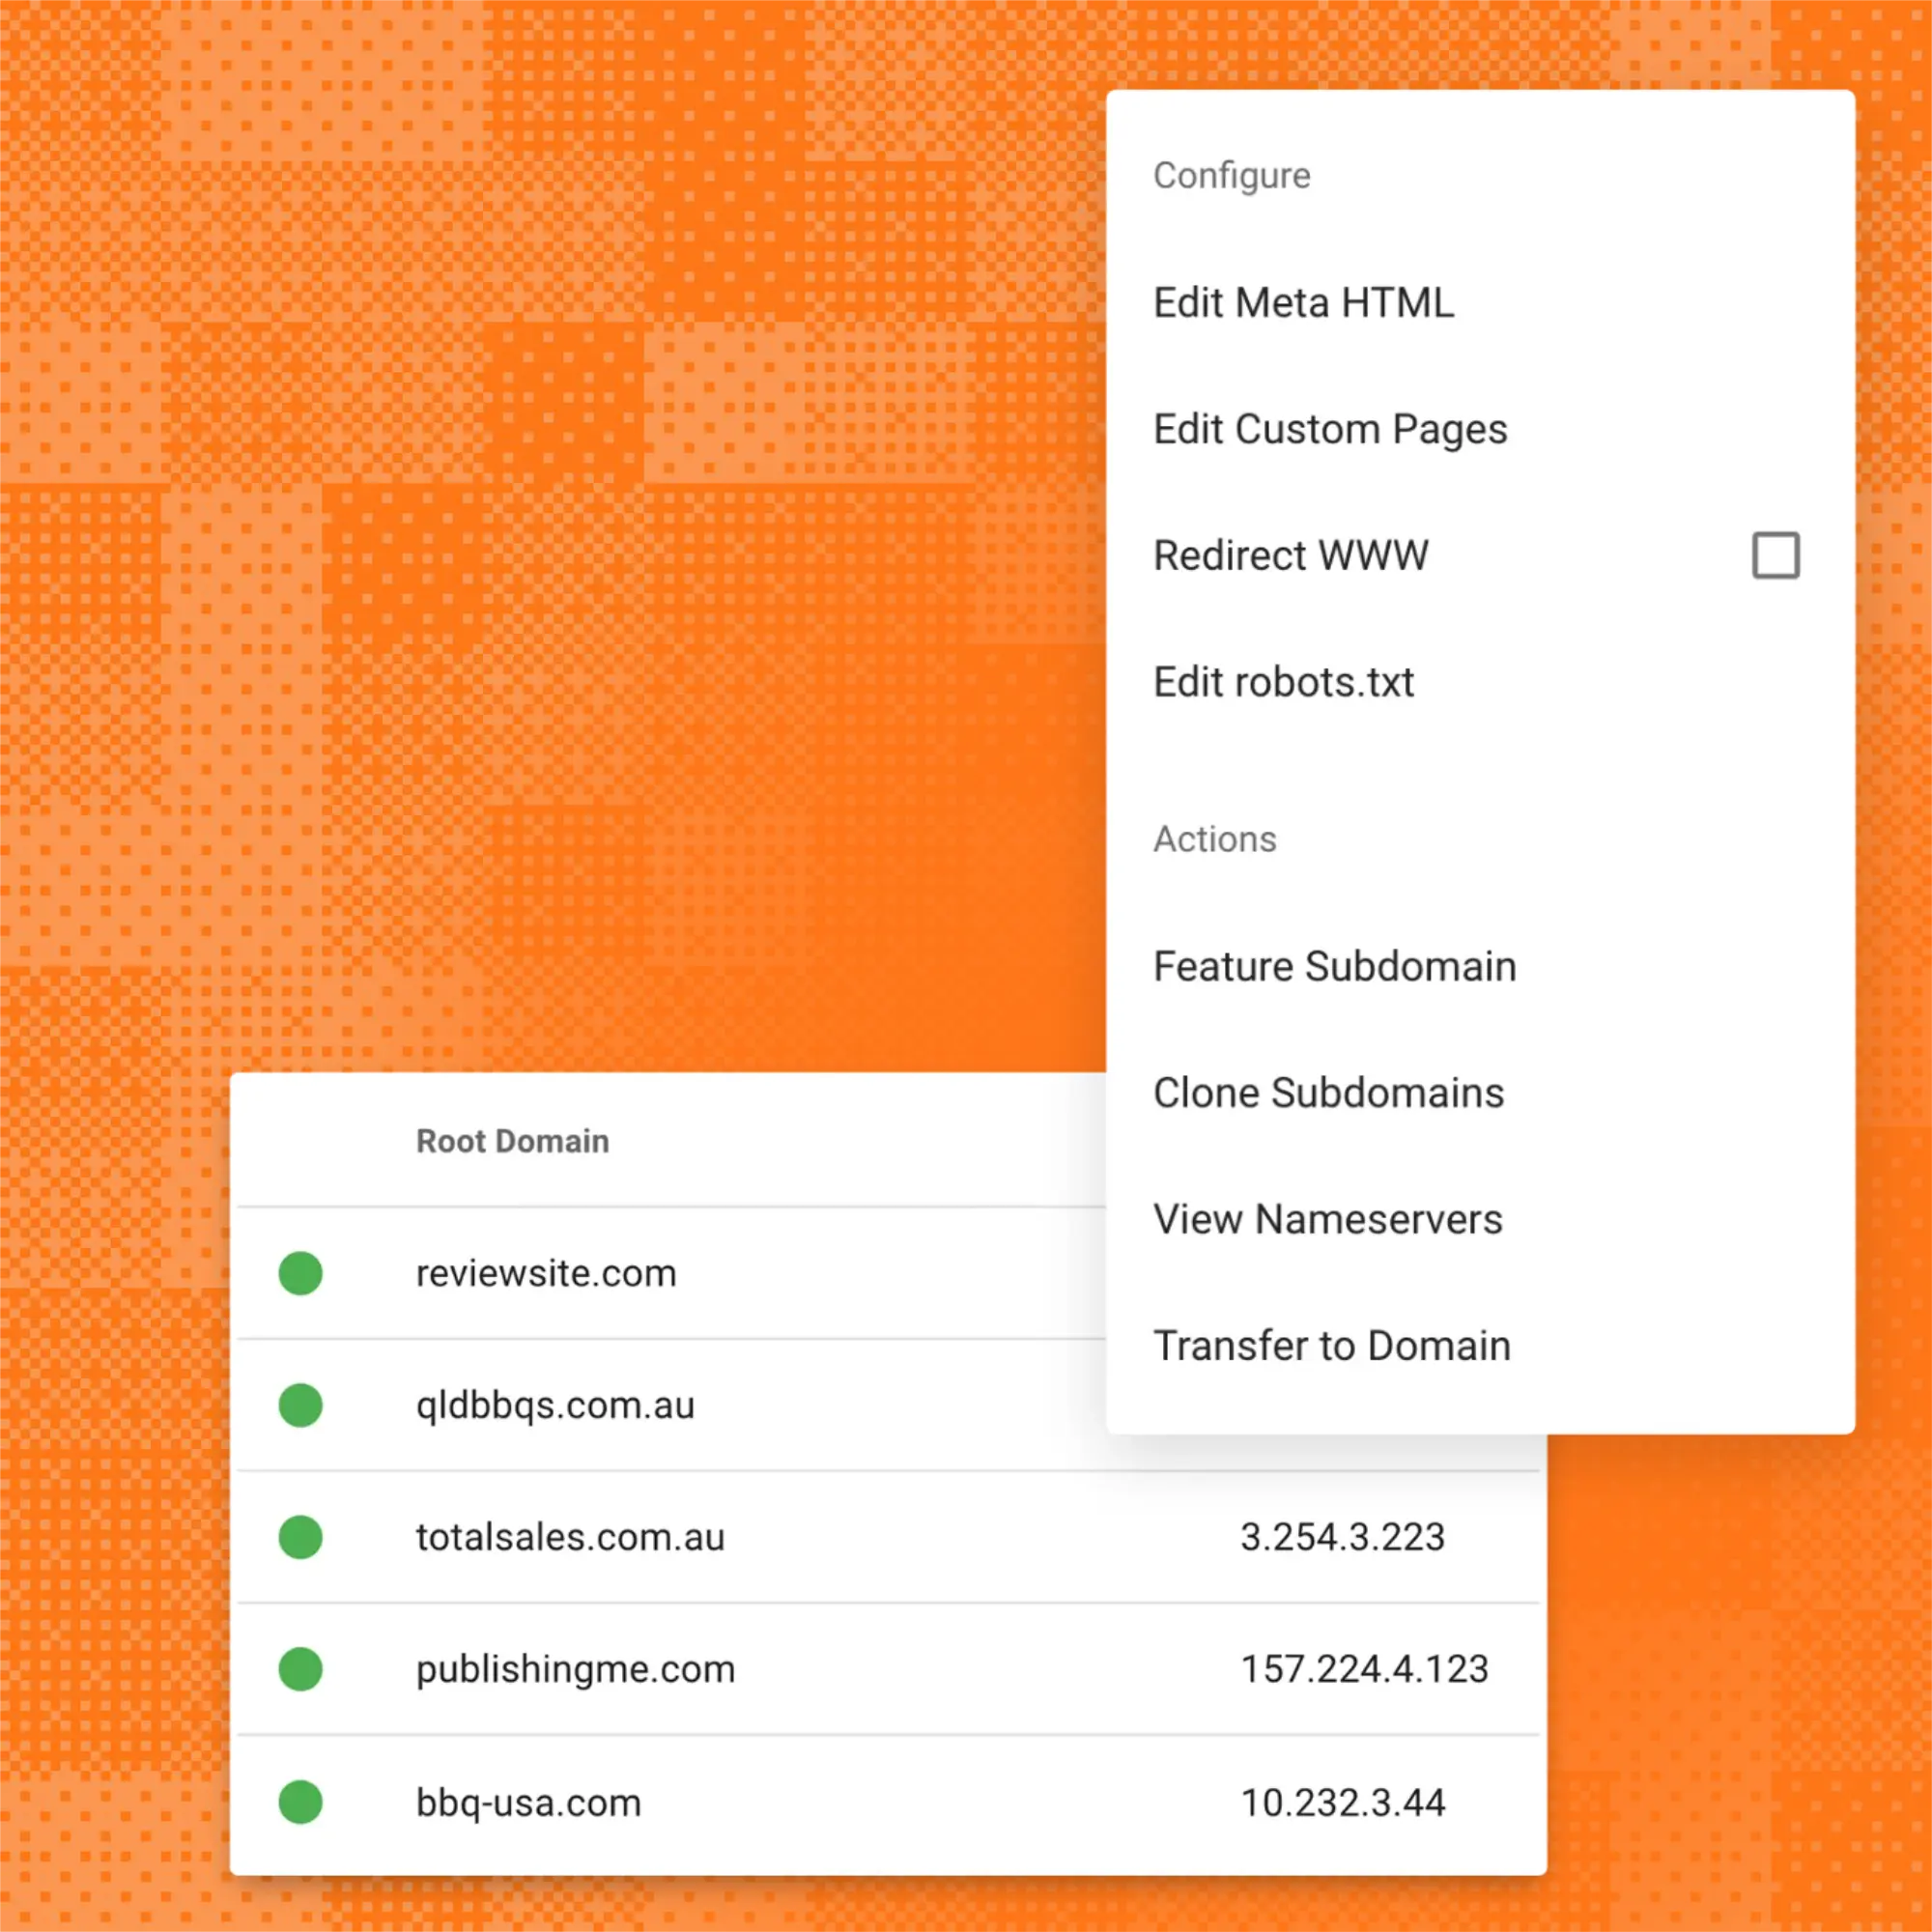This screenshot has height=1932, width=1932.
Task: Select the totalsales.com.au domain row
Action: coord(888,1537)
